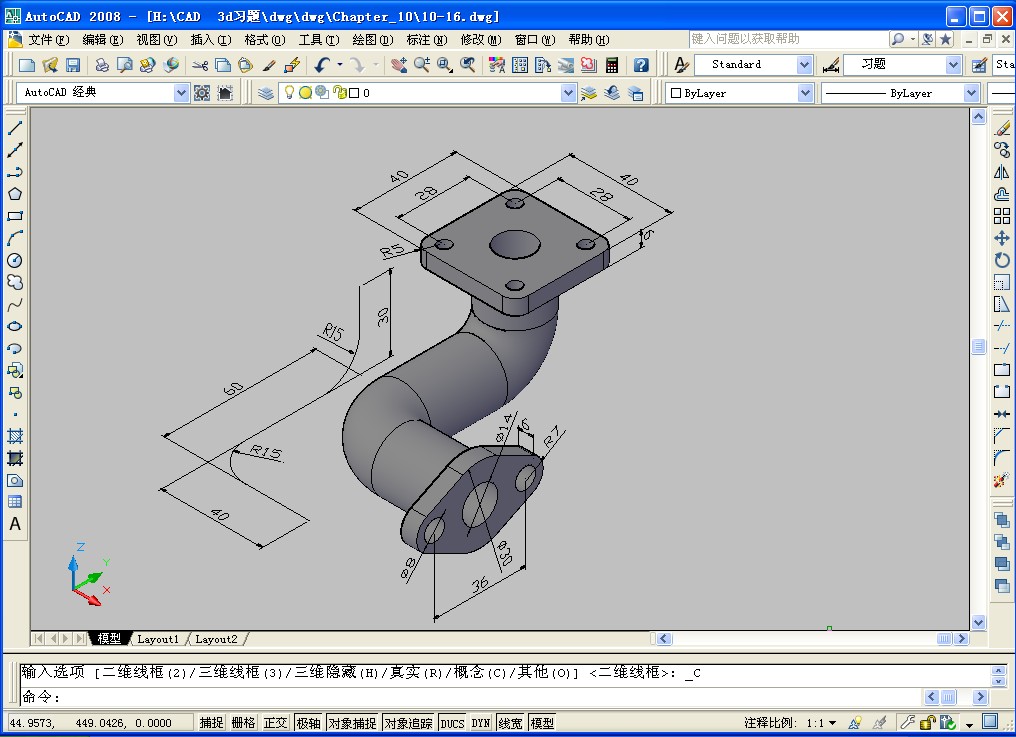1016x737 pixels.
Task: Click the Undo arrow icon
Action: [322, 65]
